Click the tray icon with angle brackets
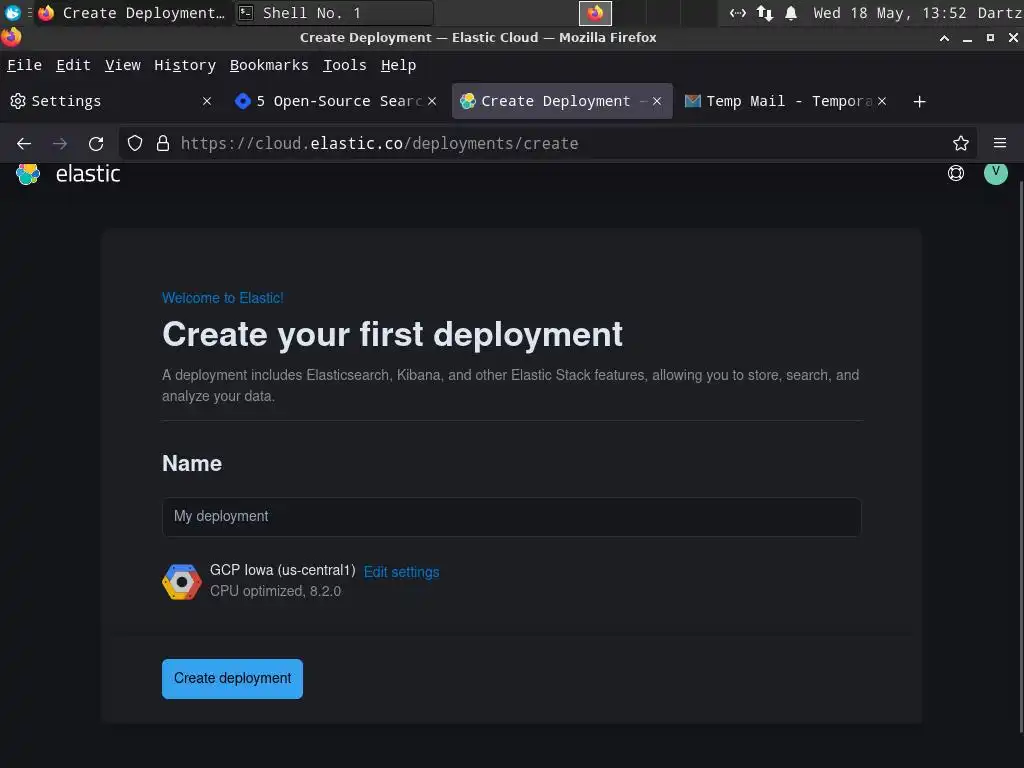This screenshot has height=768, width=1024. pyautogui.click(x=737, y=13)
